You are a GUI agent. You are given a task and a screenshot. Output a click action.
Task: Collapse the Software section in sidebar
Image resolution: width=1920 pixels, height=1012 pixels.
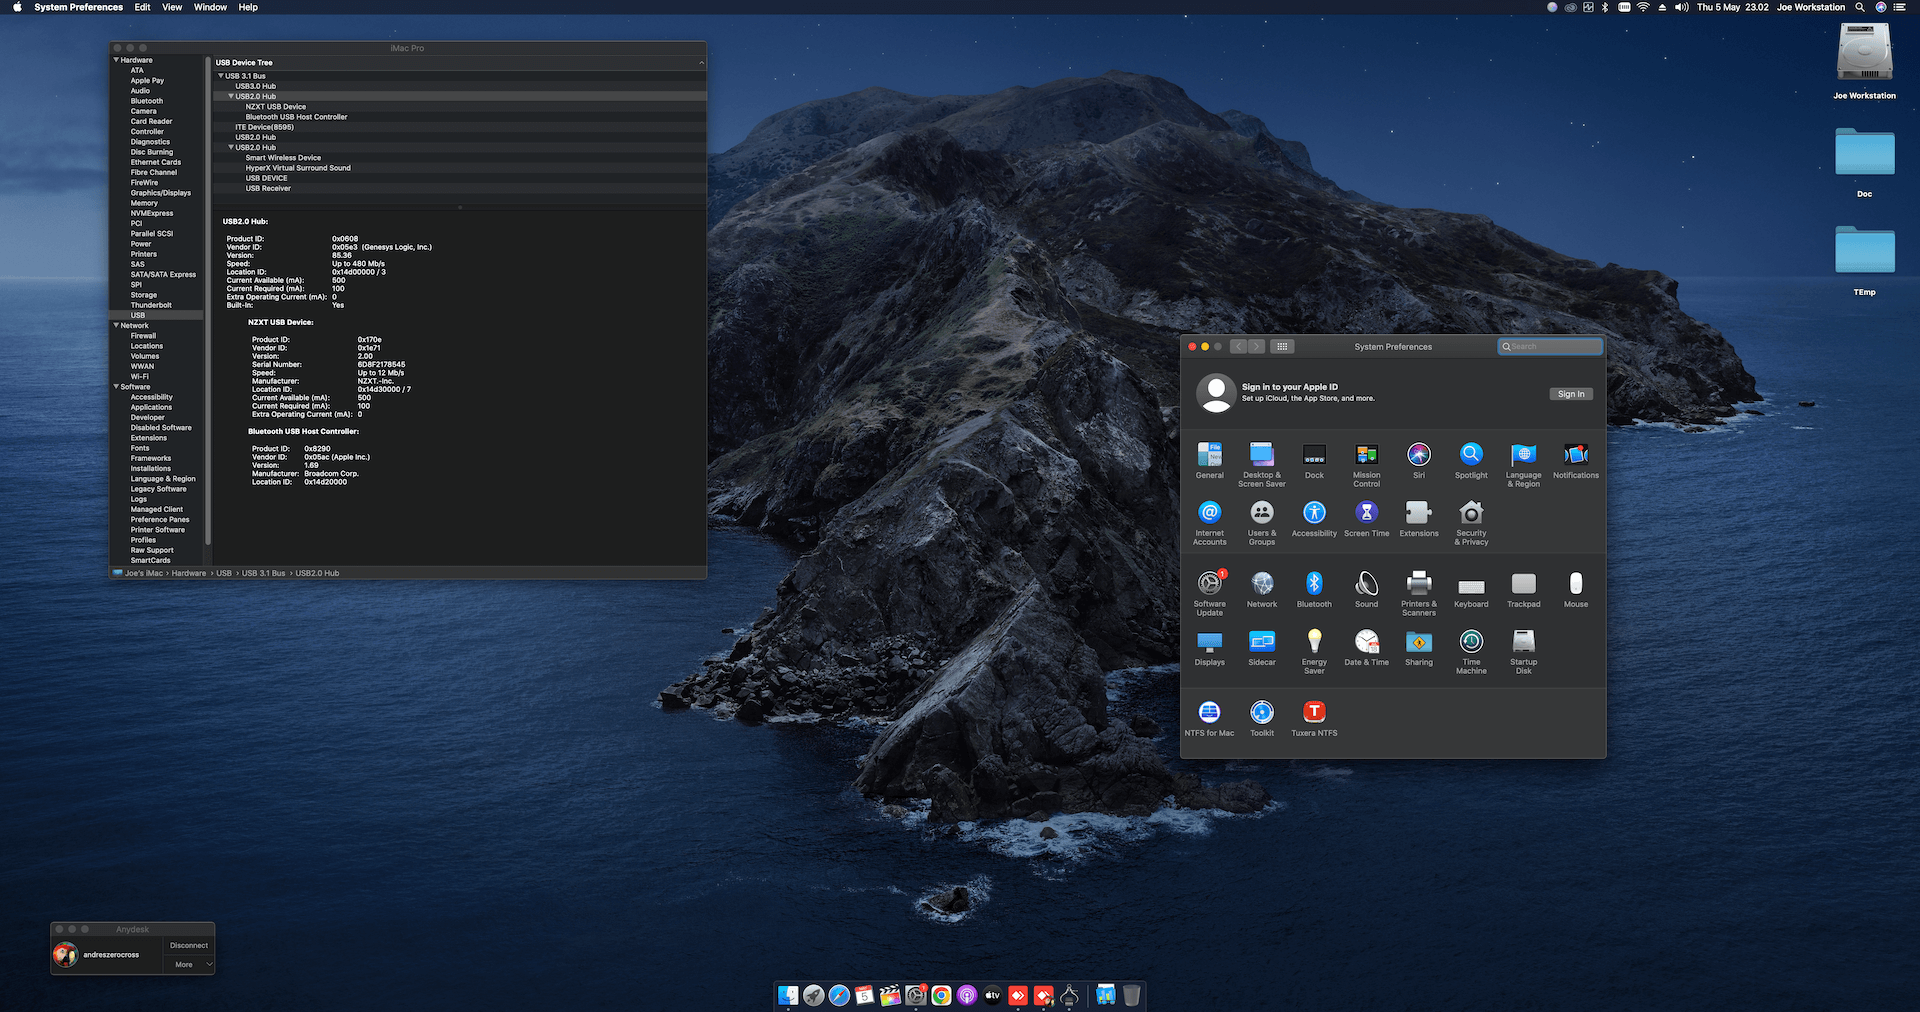[116, 387]
